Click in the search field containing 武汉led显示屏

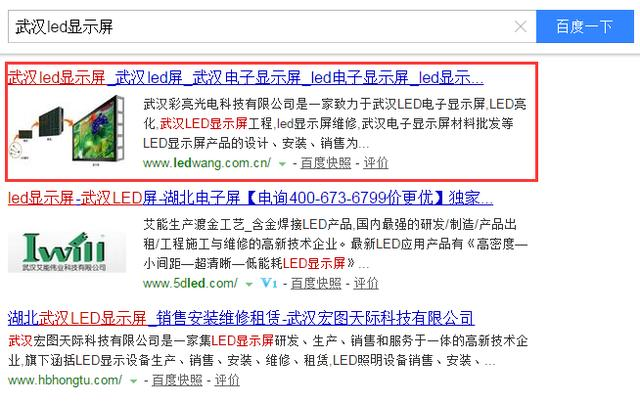(260, 27)
